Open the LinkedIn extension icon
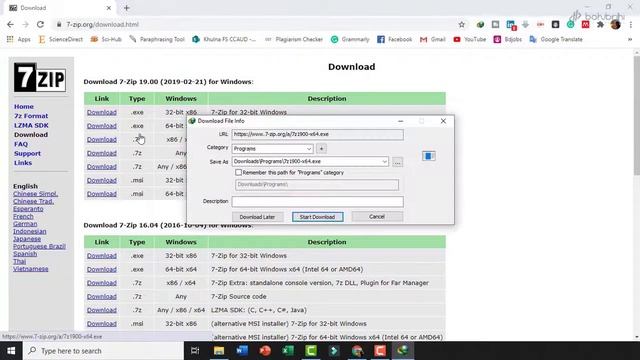 point(511,25)
